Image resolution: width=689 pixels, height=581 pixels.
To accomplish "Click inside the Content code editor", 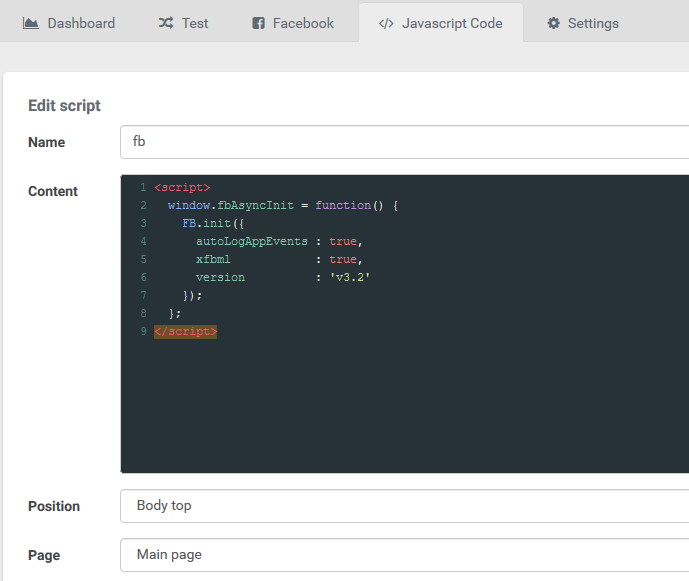I will [x=405, y=324].
